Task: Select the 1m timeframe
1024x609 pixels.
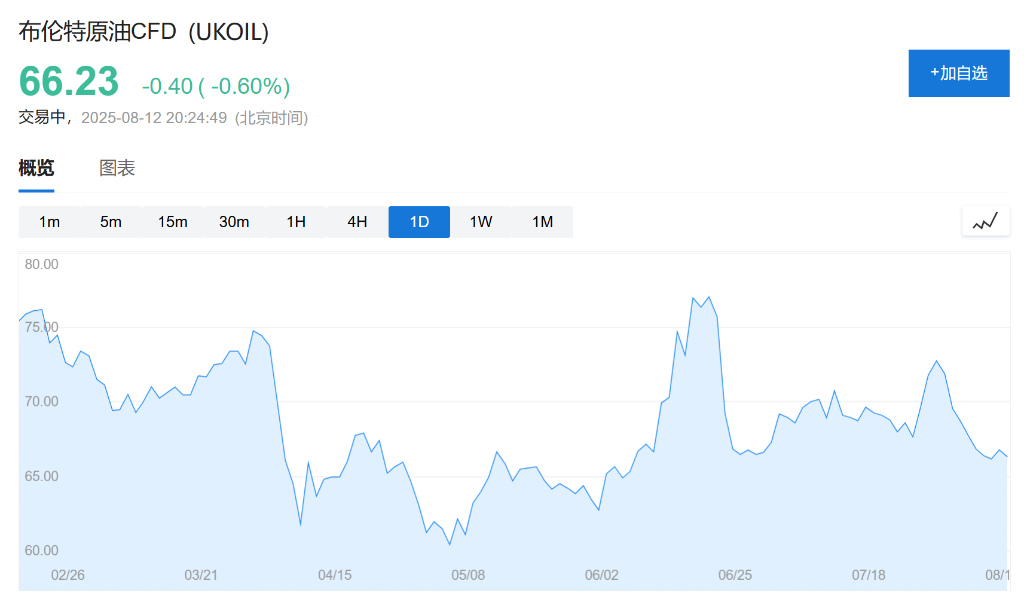Action: click(49, 222)
